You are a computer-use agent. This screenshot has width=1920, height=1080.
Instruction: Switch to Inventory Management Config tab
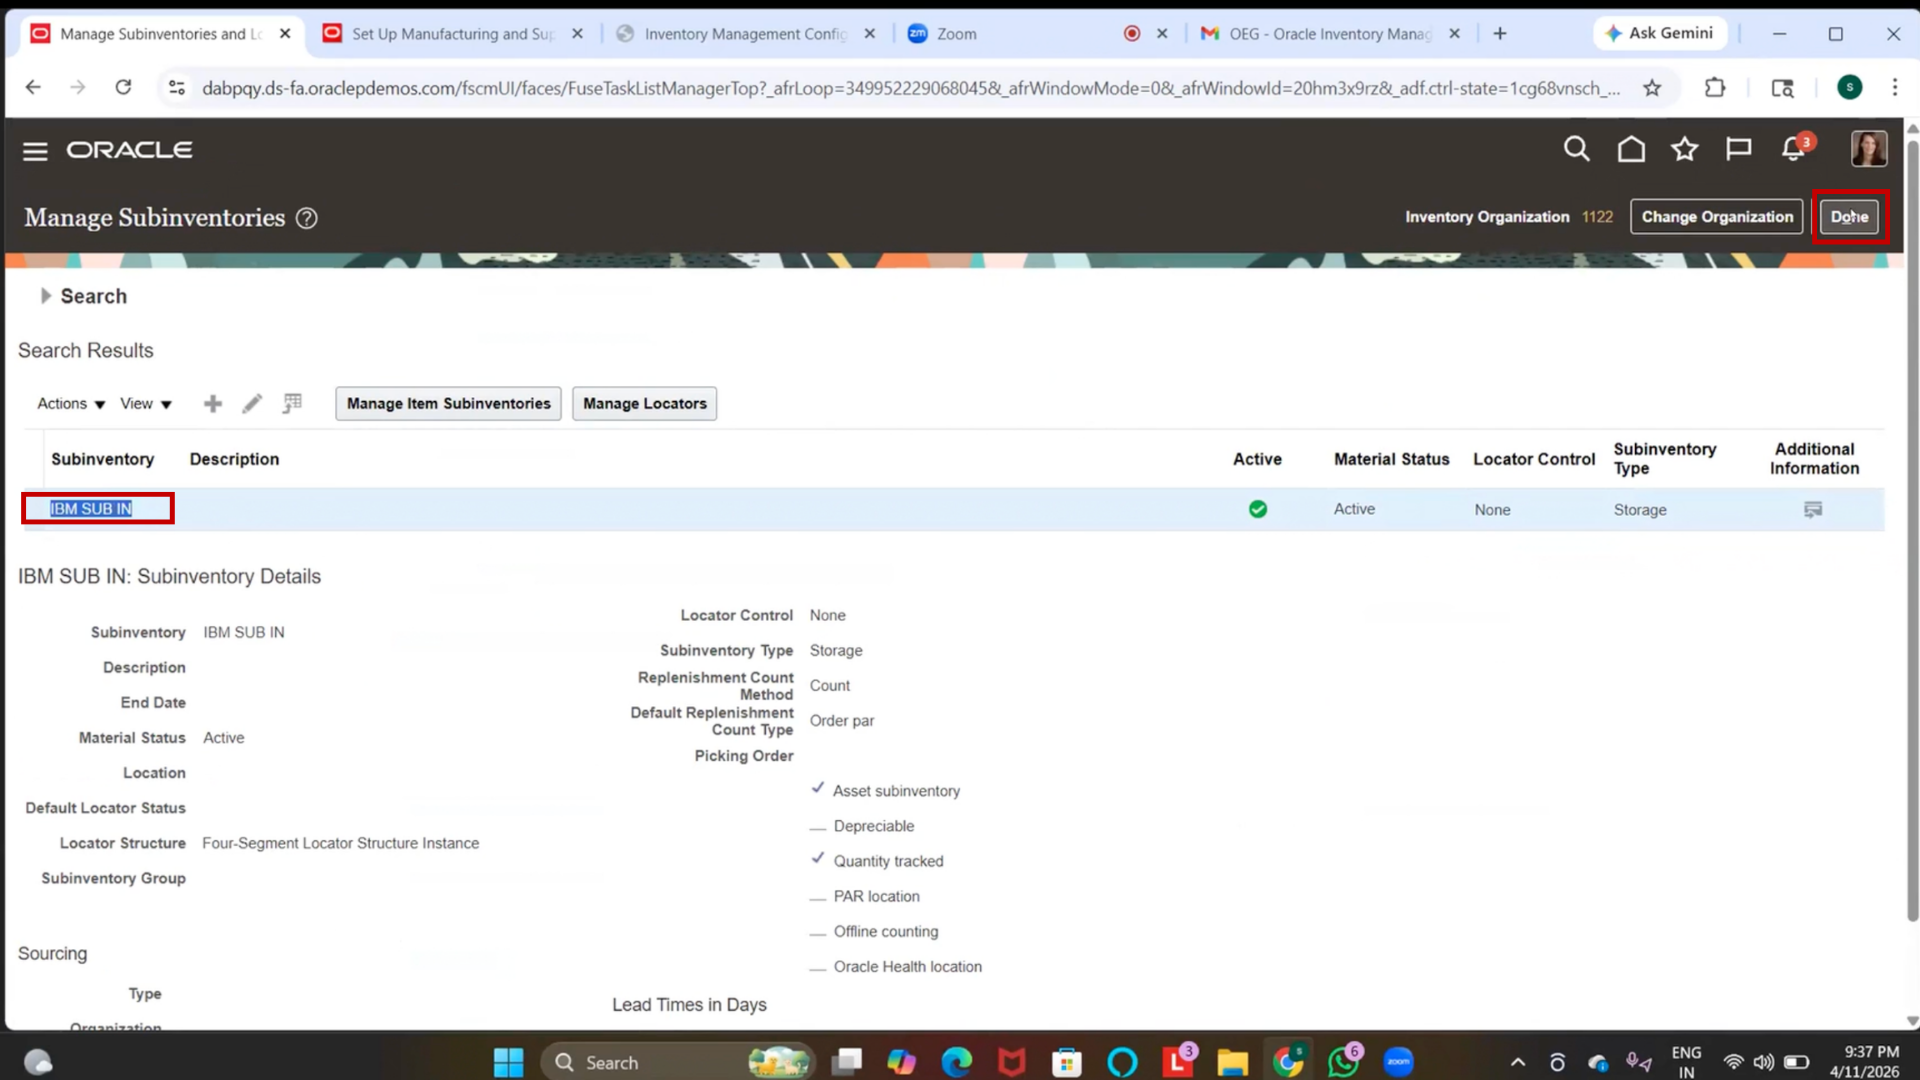pos(745,34)
